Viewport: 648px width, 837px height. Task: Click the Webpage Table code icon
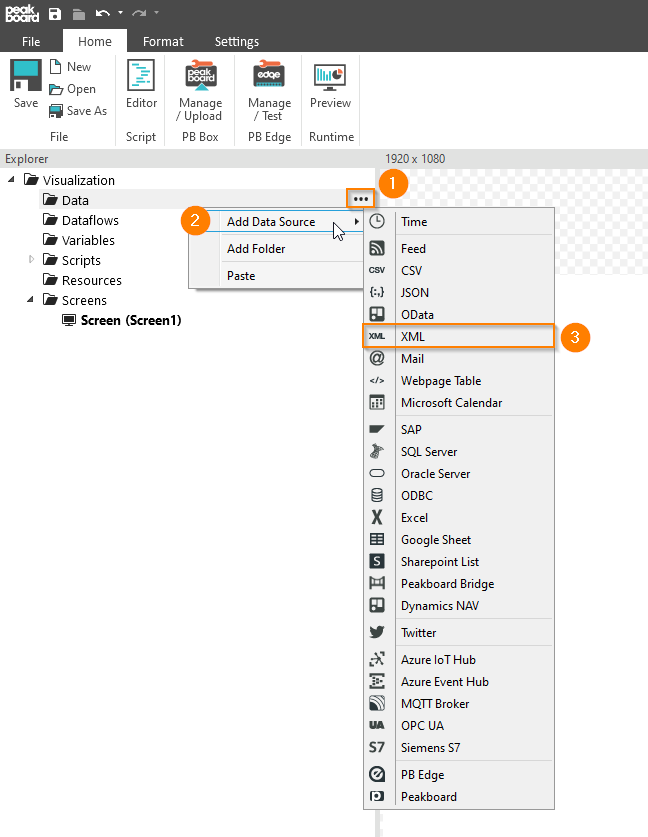tap(377, 381)
